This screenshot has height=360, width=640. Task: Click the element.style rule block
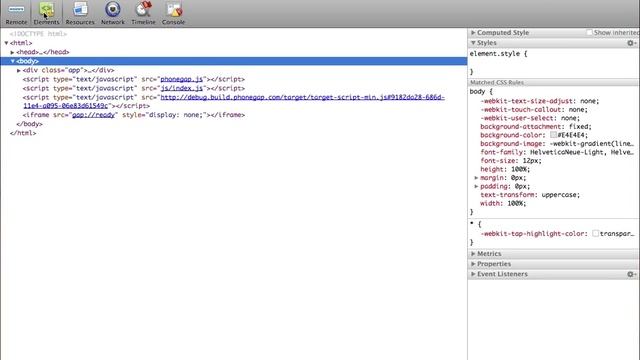(x=553, y=62)
